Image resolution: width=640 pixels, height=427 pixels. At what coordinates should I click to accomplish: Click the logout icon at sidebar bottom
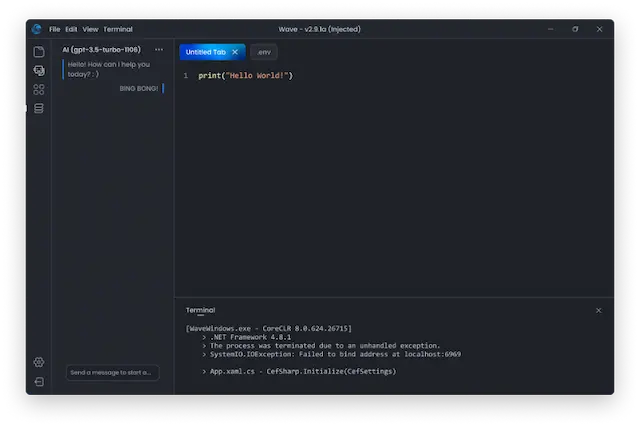(39, 381)
